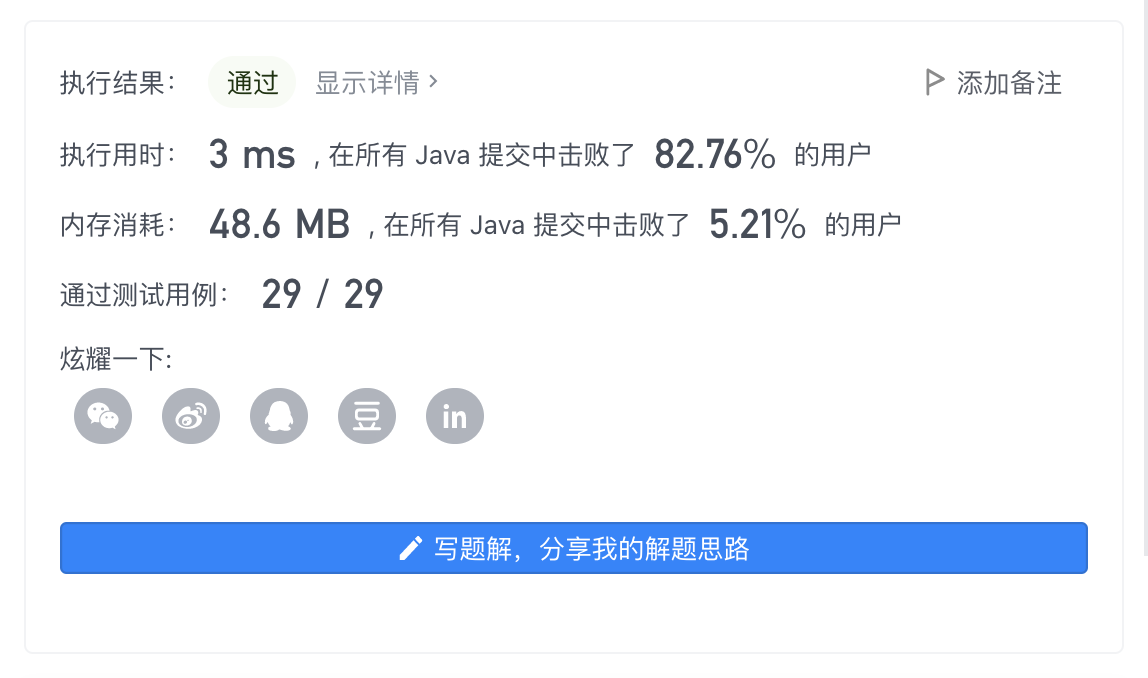Click the flag icon beside 添加备注
This screenshot has width=1148, height=678.
935,82
